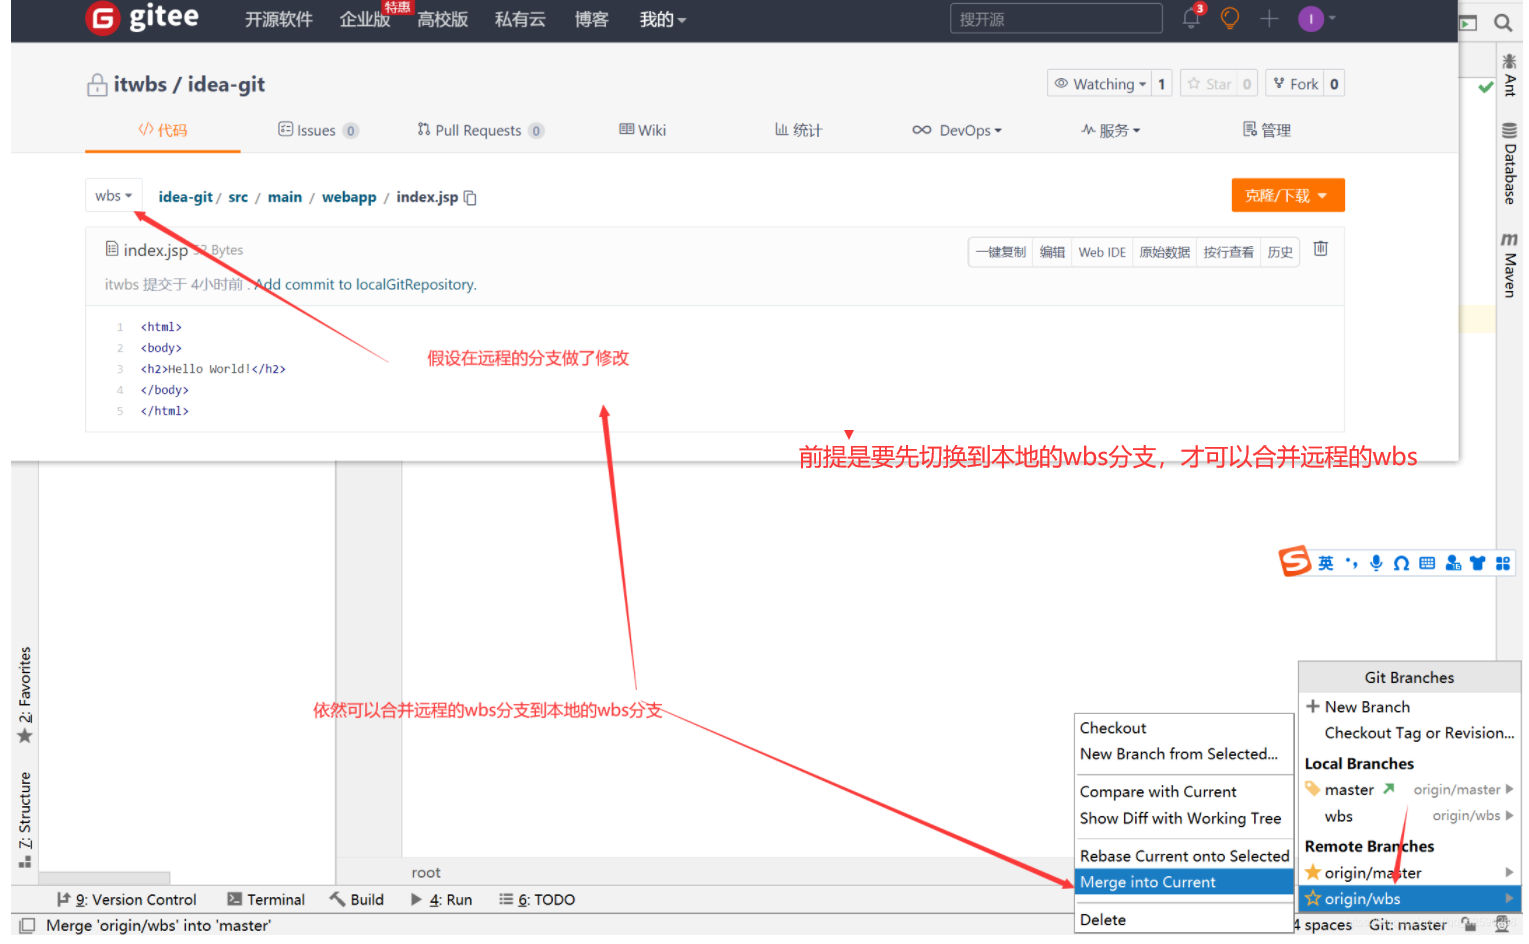Screen dimensions: 1529x944
Task: Open the Database tool window
Action: coord(1509,163)
